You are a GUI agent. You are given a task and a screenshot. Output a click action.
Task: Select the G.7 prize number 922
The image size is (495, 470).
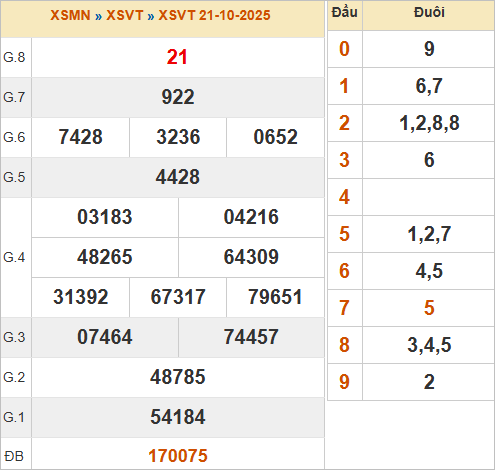[178, 97]
